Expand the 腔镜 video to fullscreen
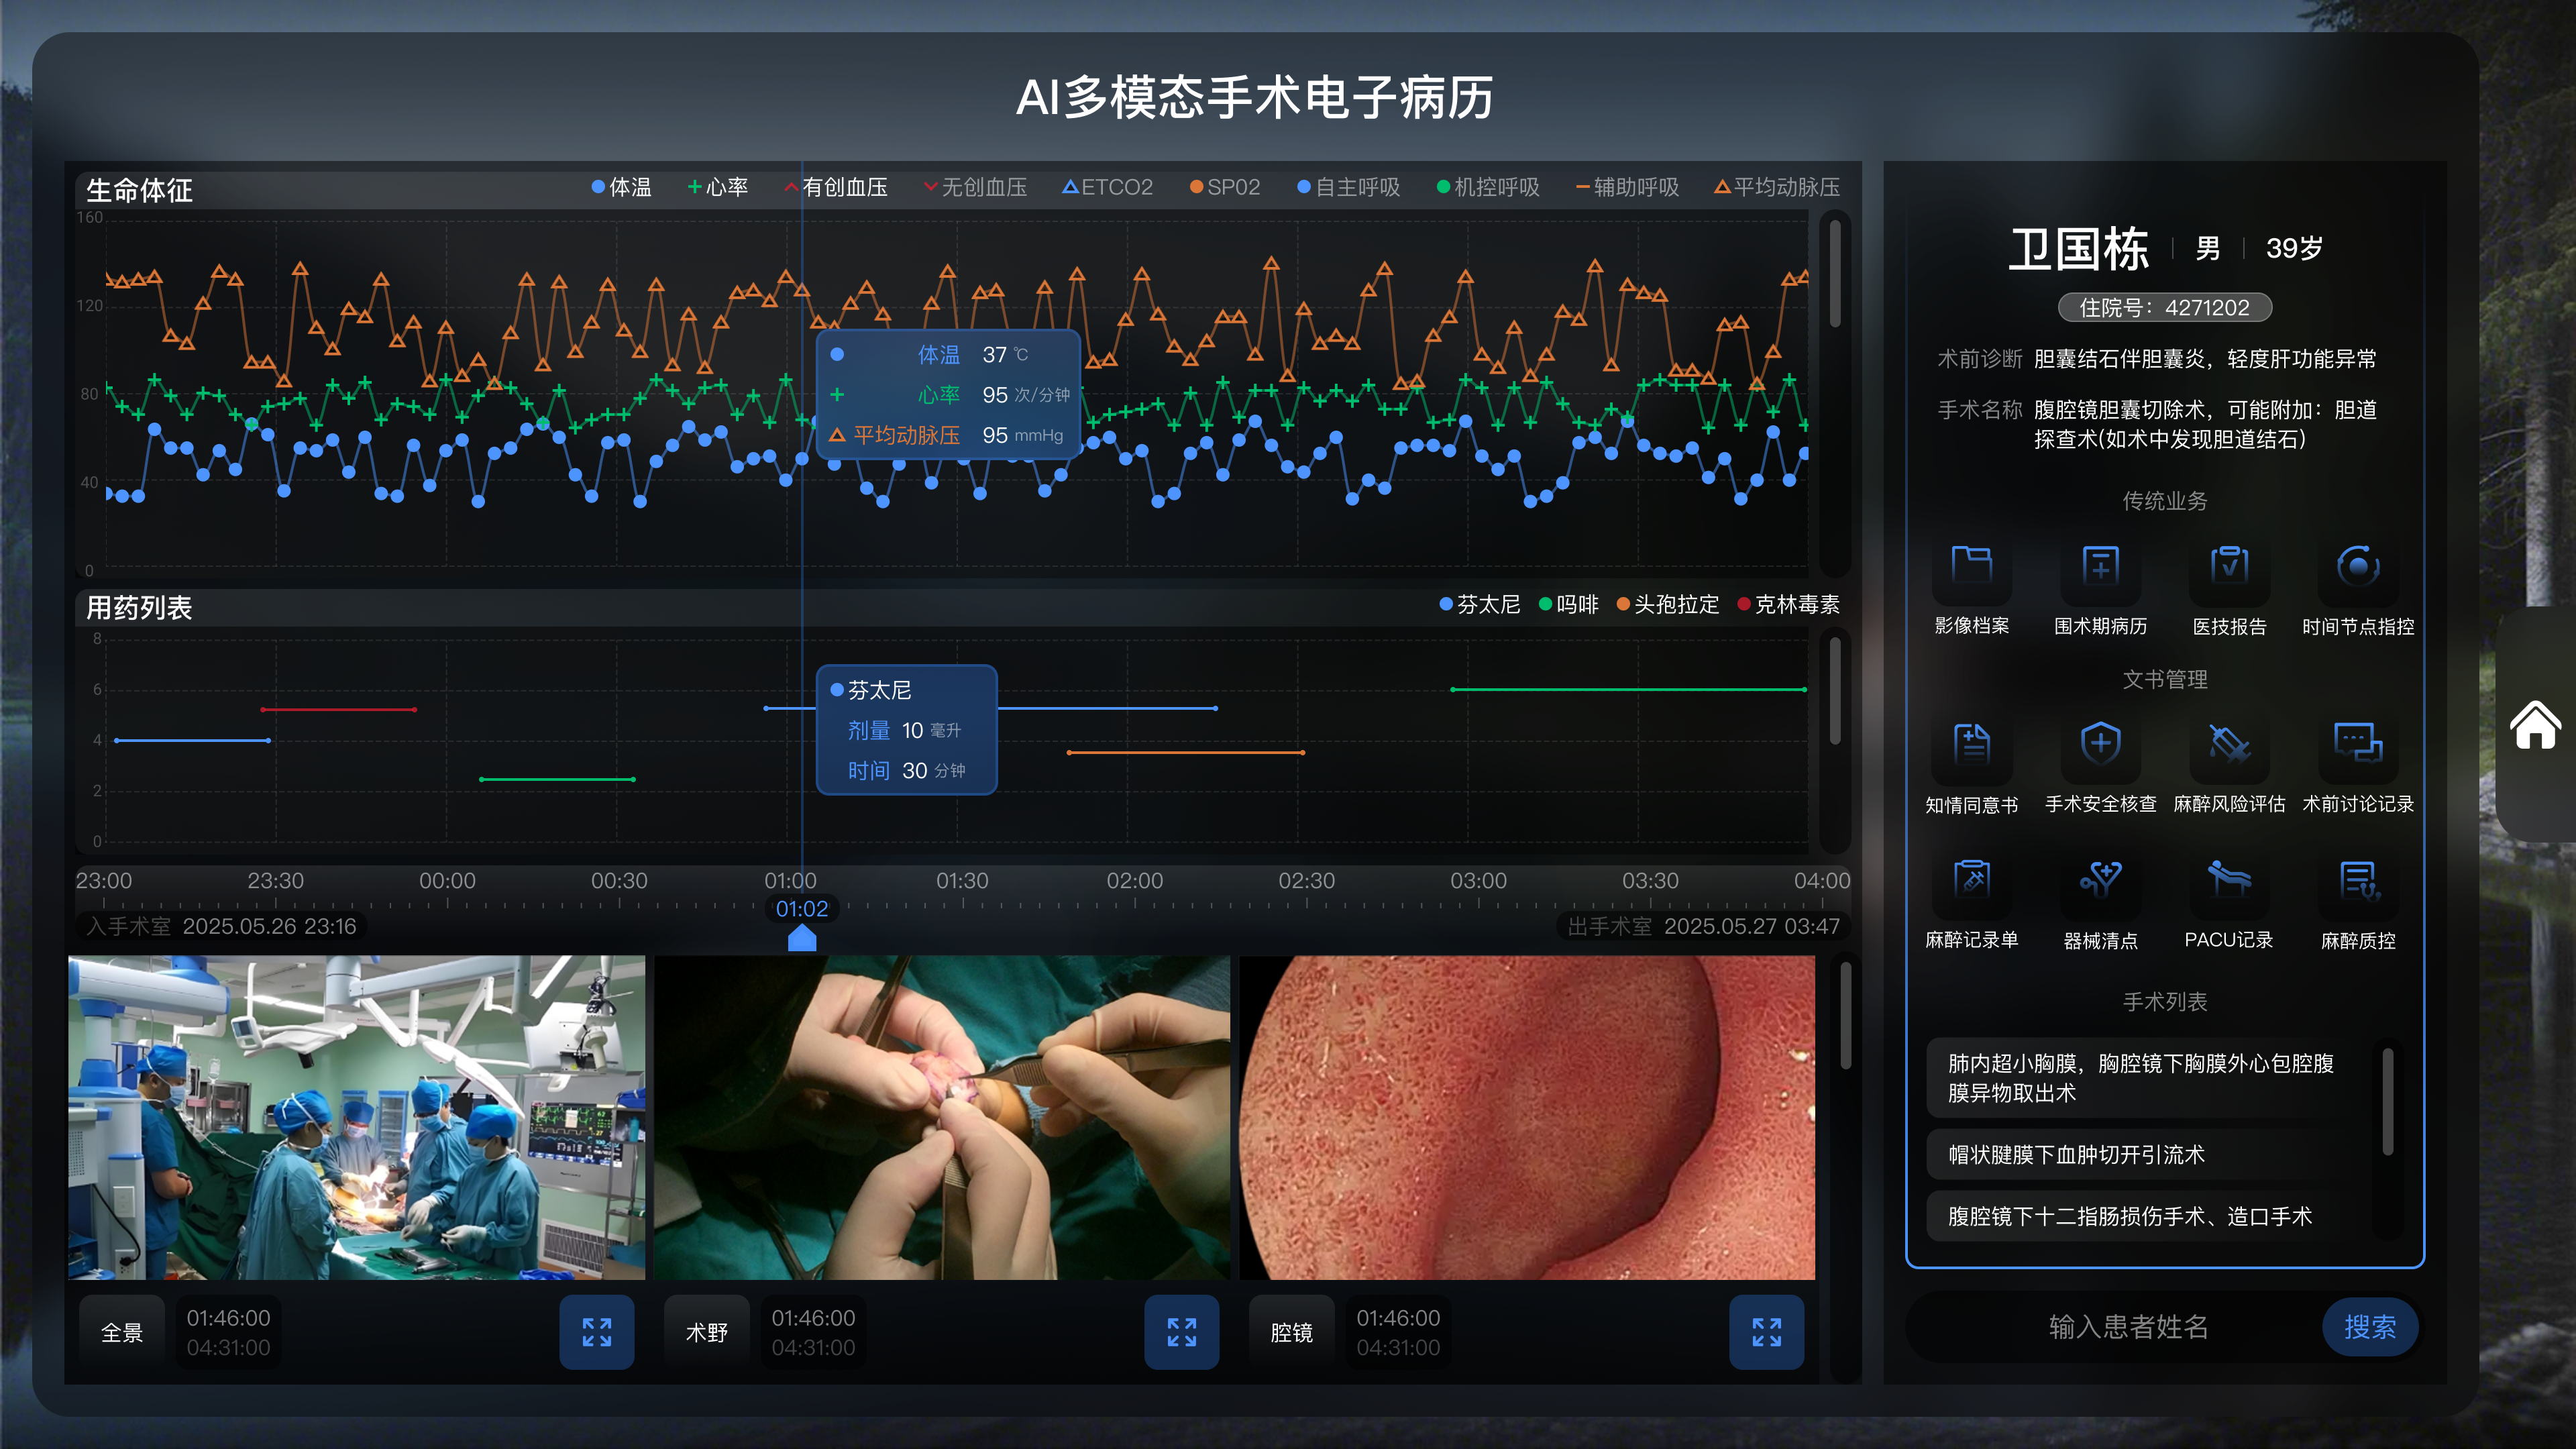 [1766, 1332]
